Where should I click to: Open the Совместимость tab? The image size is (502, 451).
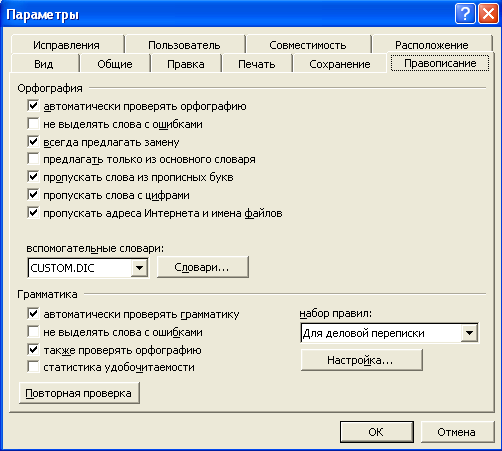pyautogui.click(x=308, y=45)
